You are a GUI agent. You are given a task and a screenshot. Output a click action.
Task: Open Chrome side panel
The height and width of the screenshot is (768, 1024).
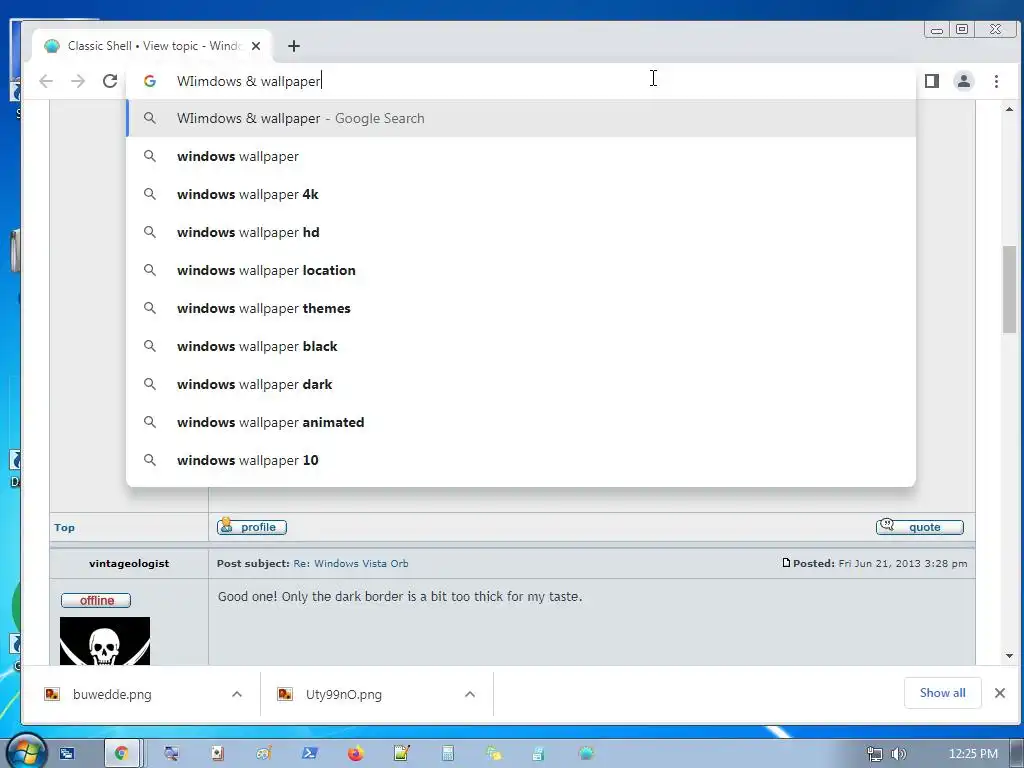932,81
